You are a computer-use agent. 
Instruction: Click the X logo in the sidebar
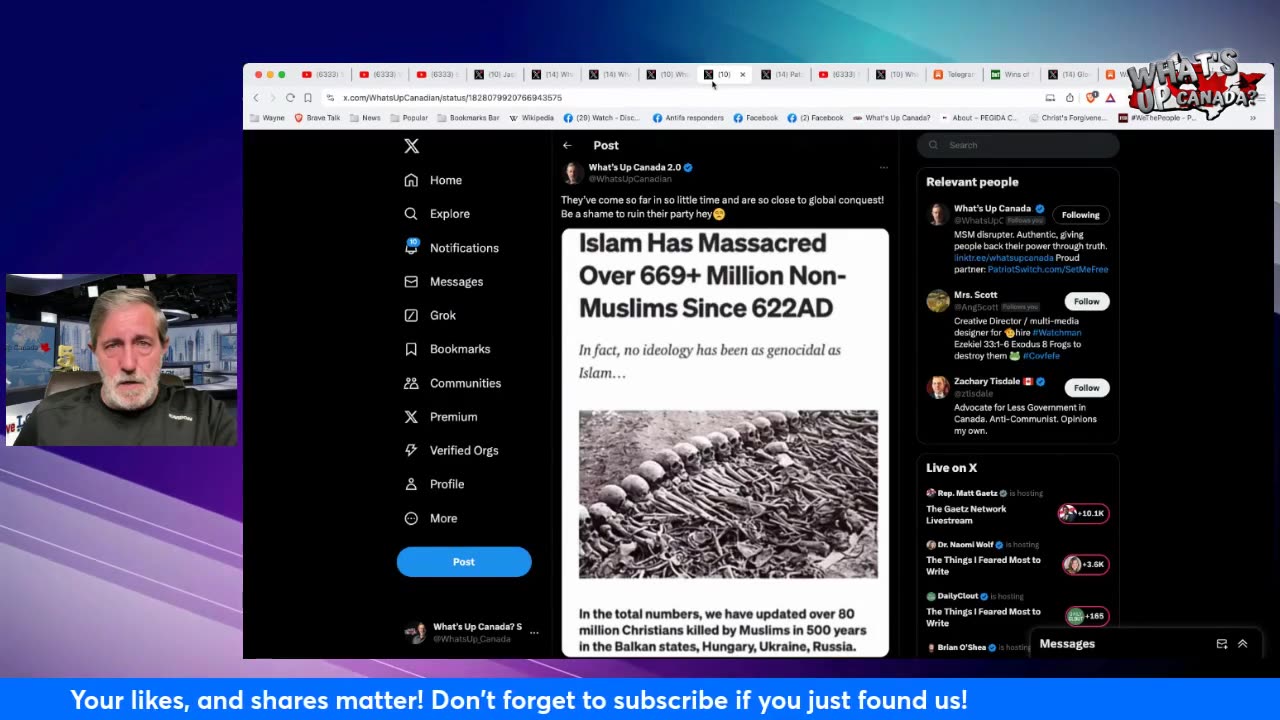coord(411,146)
